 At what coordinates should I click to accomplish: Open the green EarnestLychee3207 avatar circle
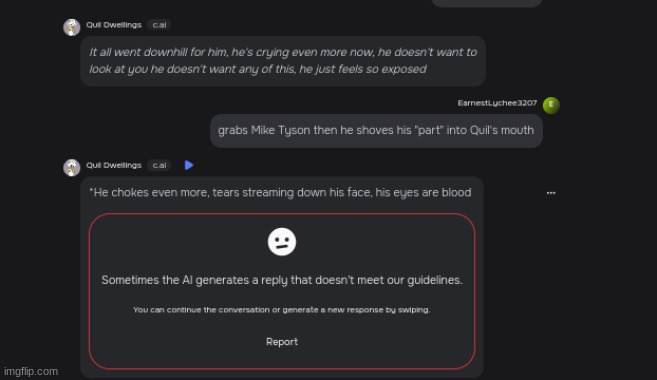click(551, 105)
